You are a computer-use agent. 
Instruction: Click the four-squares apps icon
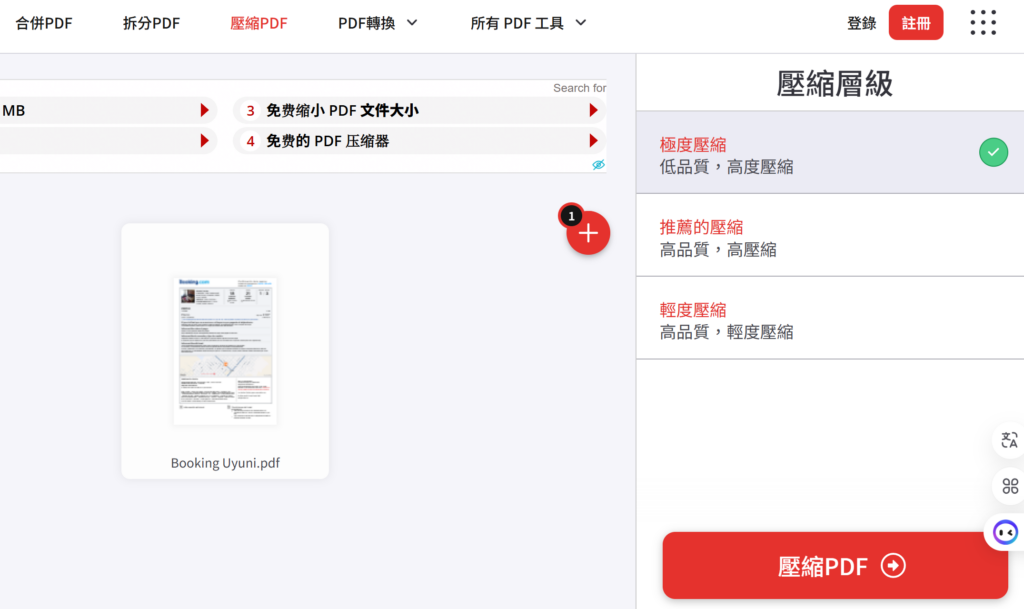tap(1010, 486)
